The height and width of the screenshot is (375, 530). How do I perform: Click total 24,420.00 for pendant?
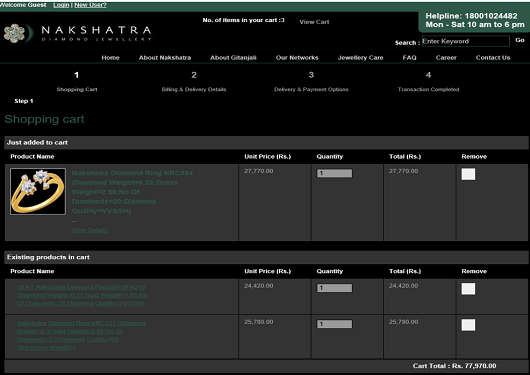pyautogui.click(x=403, y=286)
